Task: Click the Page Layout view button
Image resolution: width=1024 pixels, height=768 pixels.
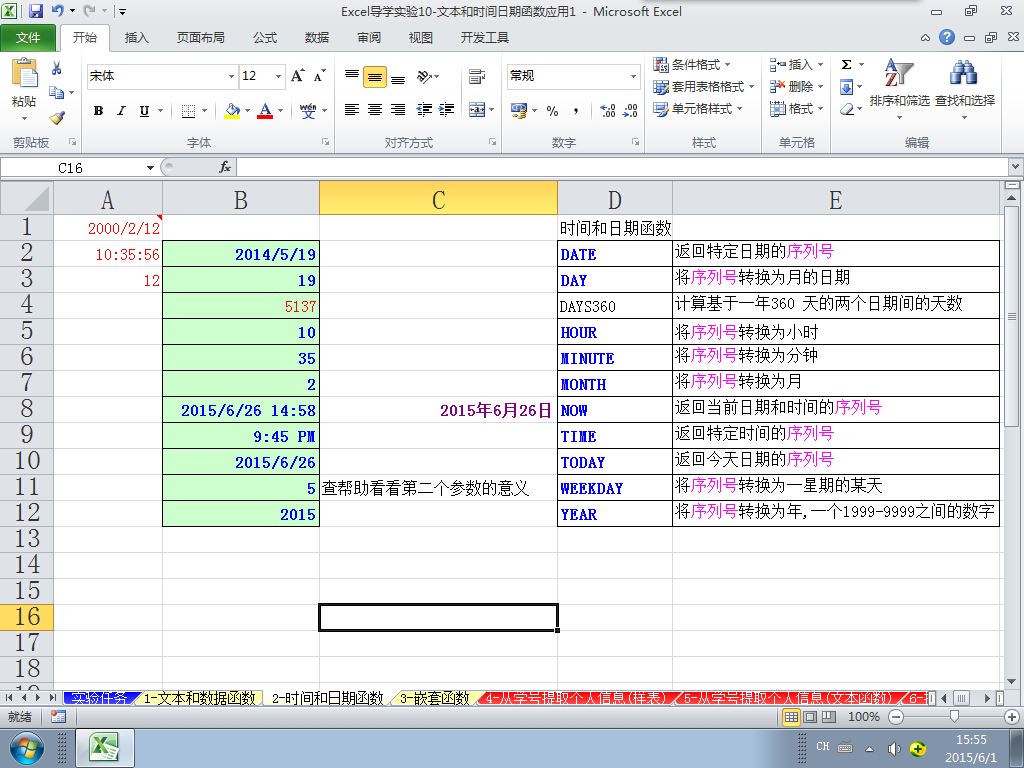Action: click(x=810, y=717)
